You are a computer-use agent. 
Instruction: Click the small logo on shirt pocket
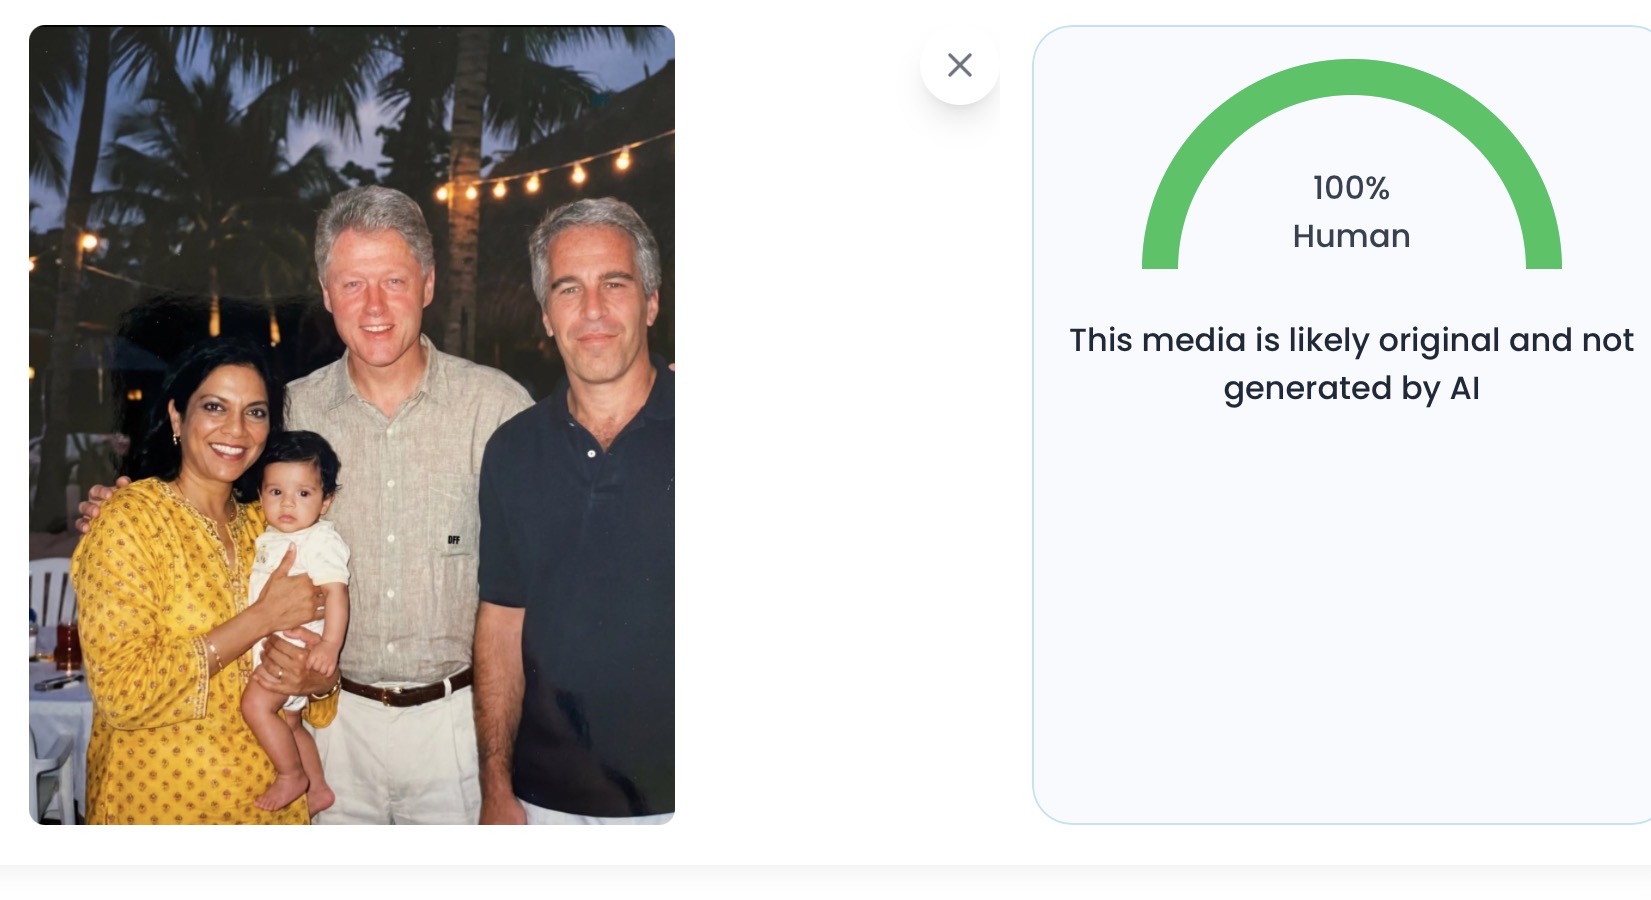click(454, 540)
